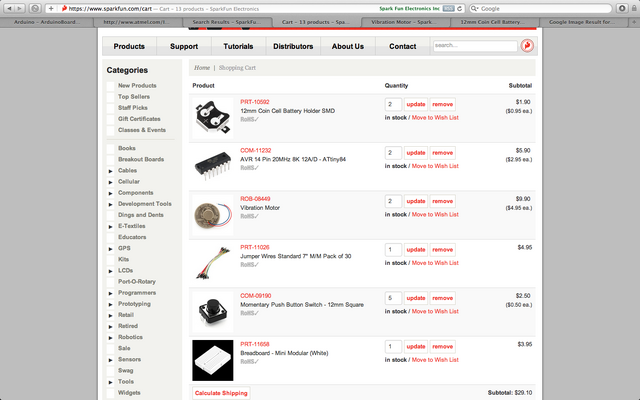Click the browser forward arrow button

(x=19, y=8)
